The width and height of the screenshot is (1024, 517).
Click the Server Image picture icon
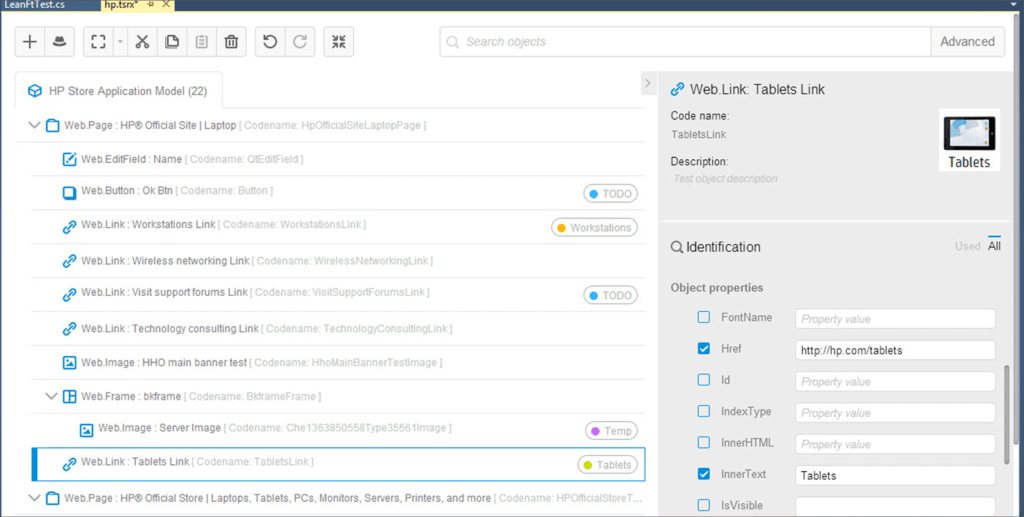click(x=86, y=430)
